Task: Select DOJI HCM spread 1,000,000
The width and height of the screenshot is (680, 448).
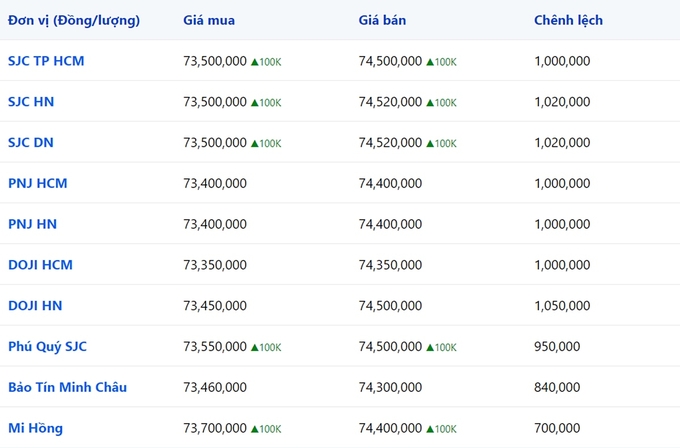Action: (x=562, y=265)
